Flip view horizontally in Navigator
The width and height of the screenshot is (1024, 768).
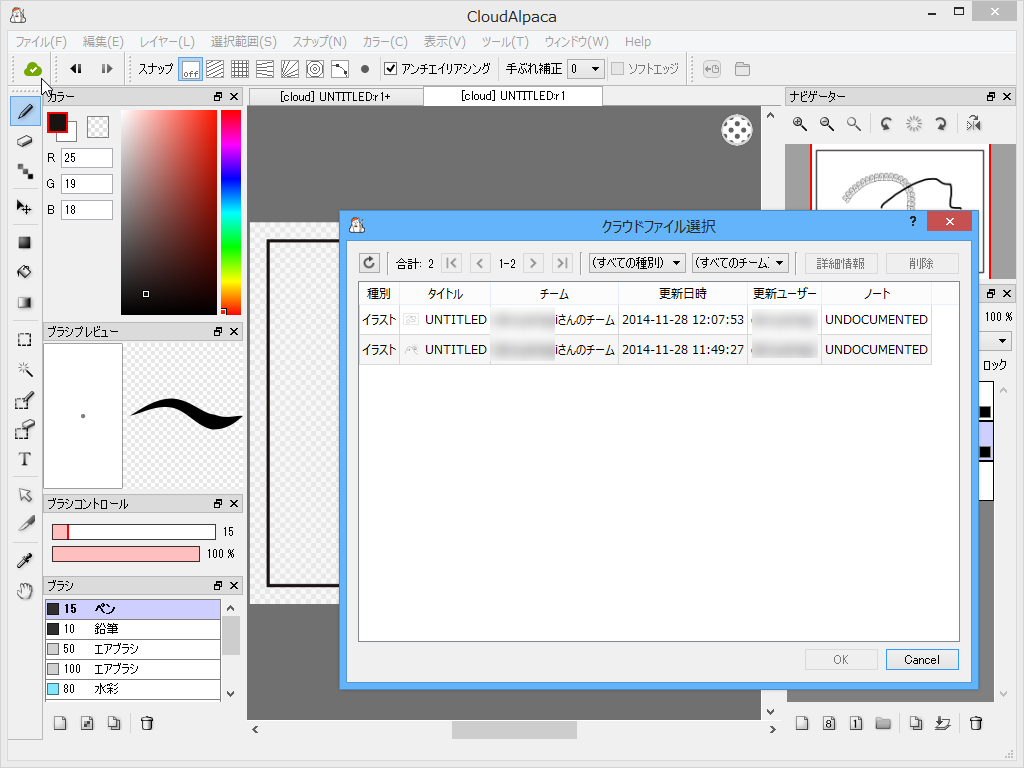pyautogui.click(x=973, y=123)
